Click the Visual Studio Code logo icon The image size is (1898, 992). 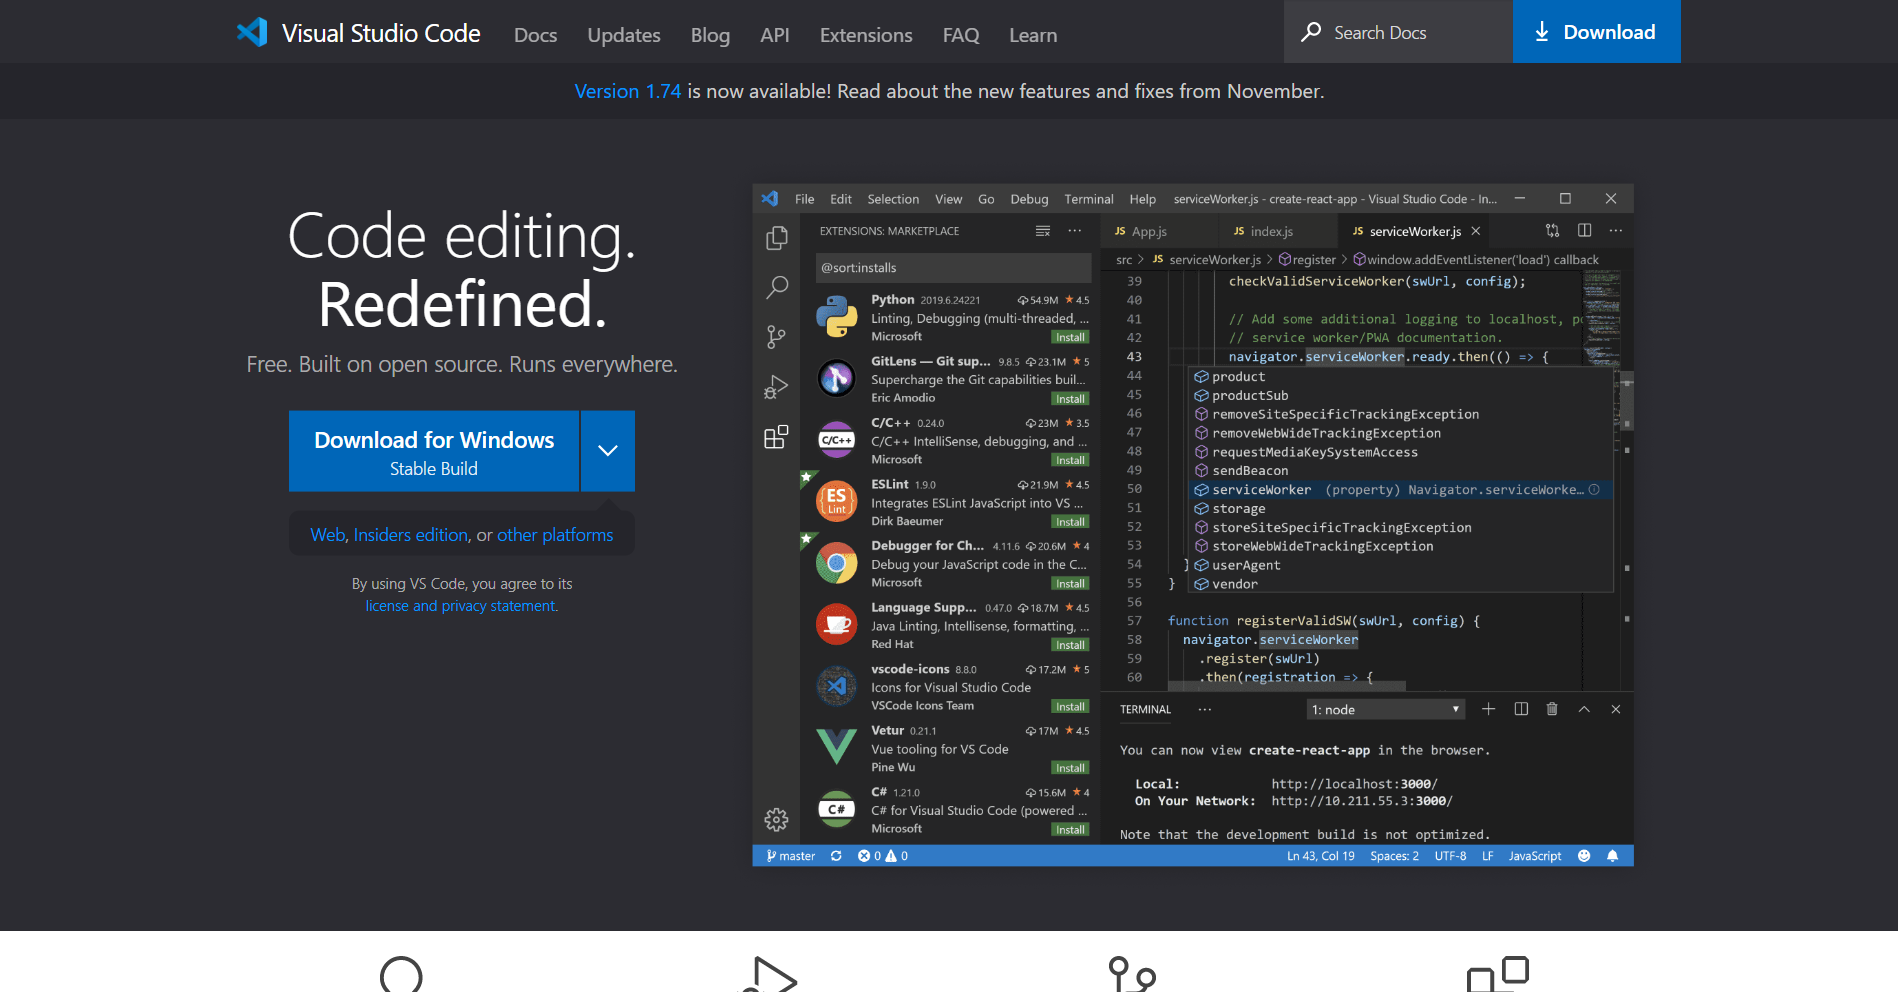coord(252,32)
